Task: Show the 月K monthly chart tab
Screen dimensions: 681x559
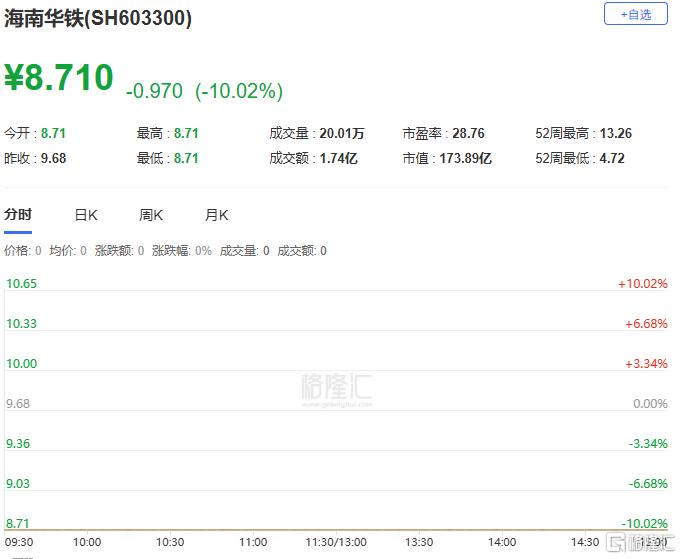Action: click(217, 215)
